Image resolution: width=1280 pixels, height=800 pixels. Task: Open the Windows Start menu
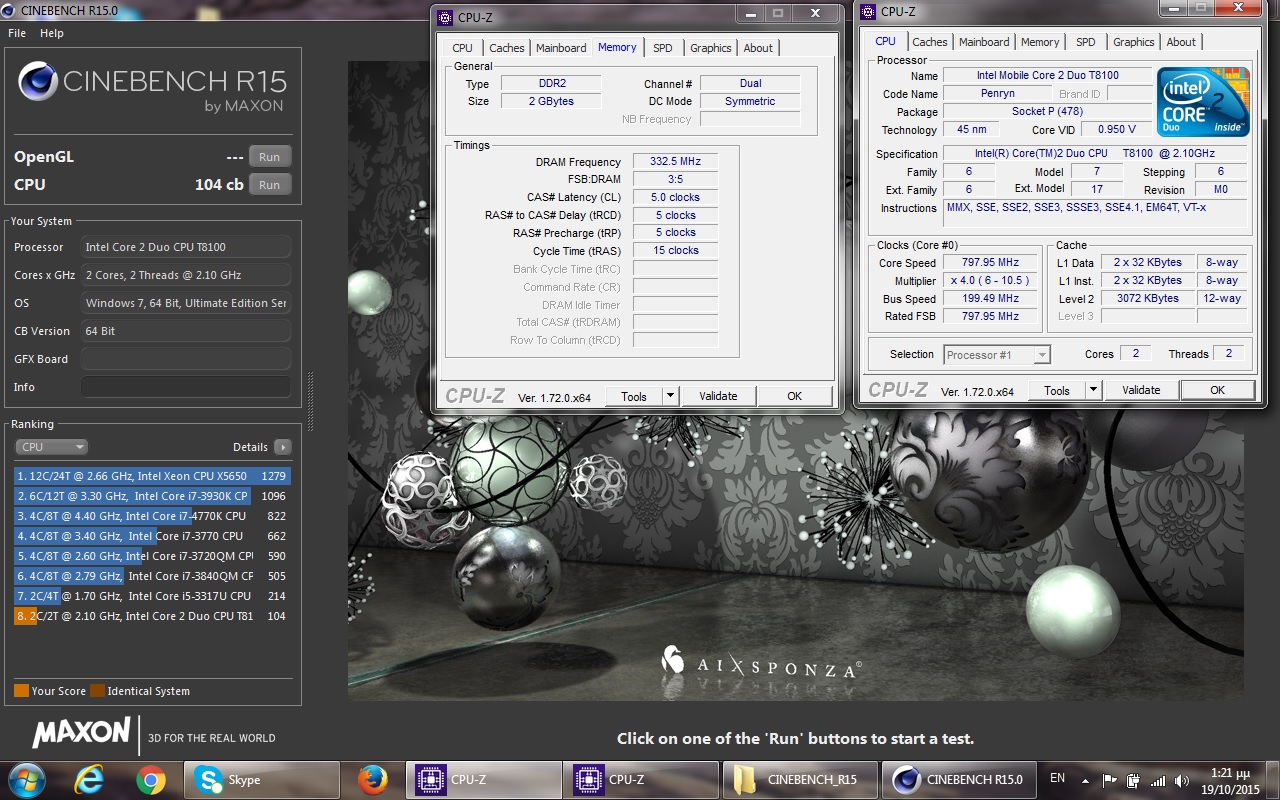pos(26,780)
